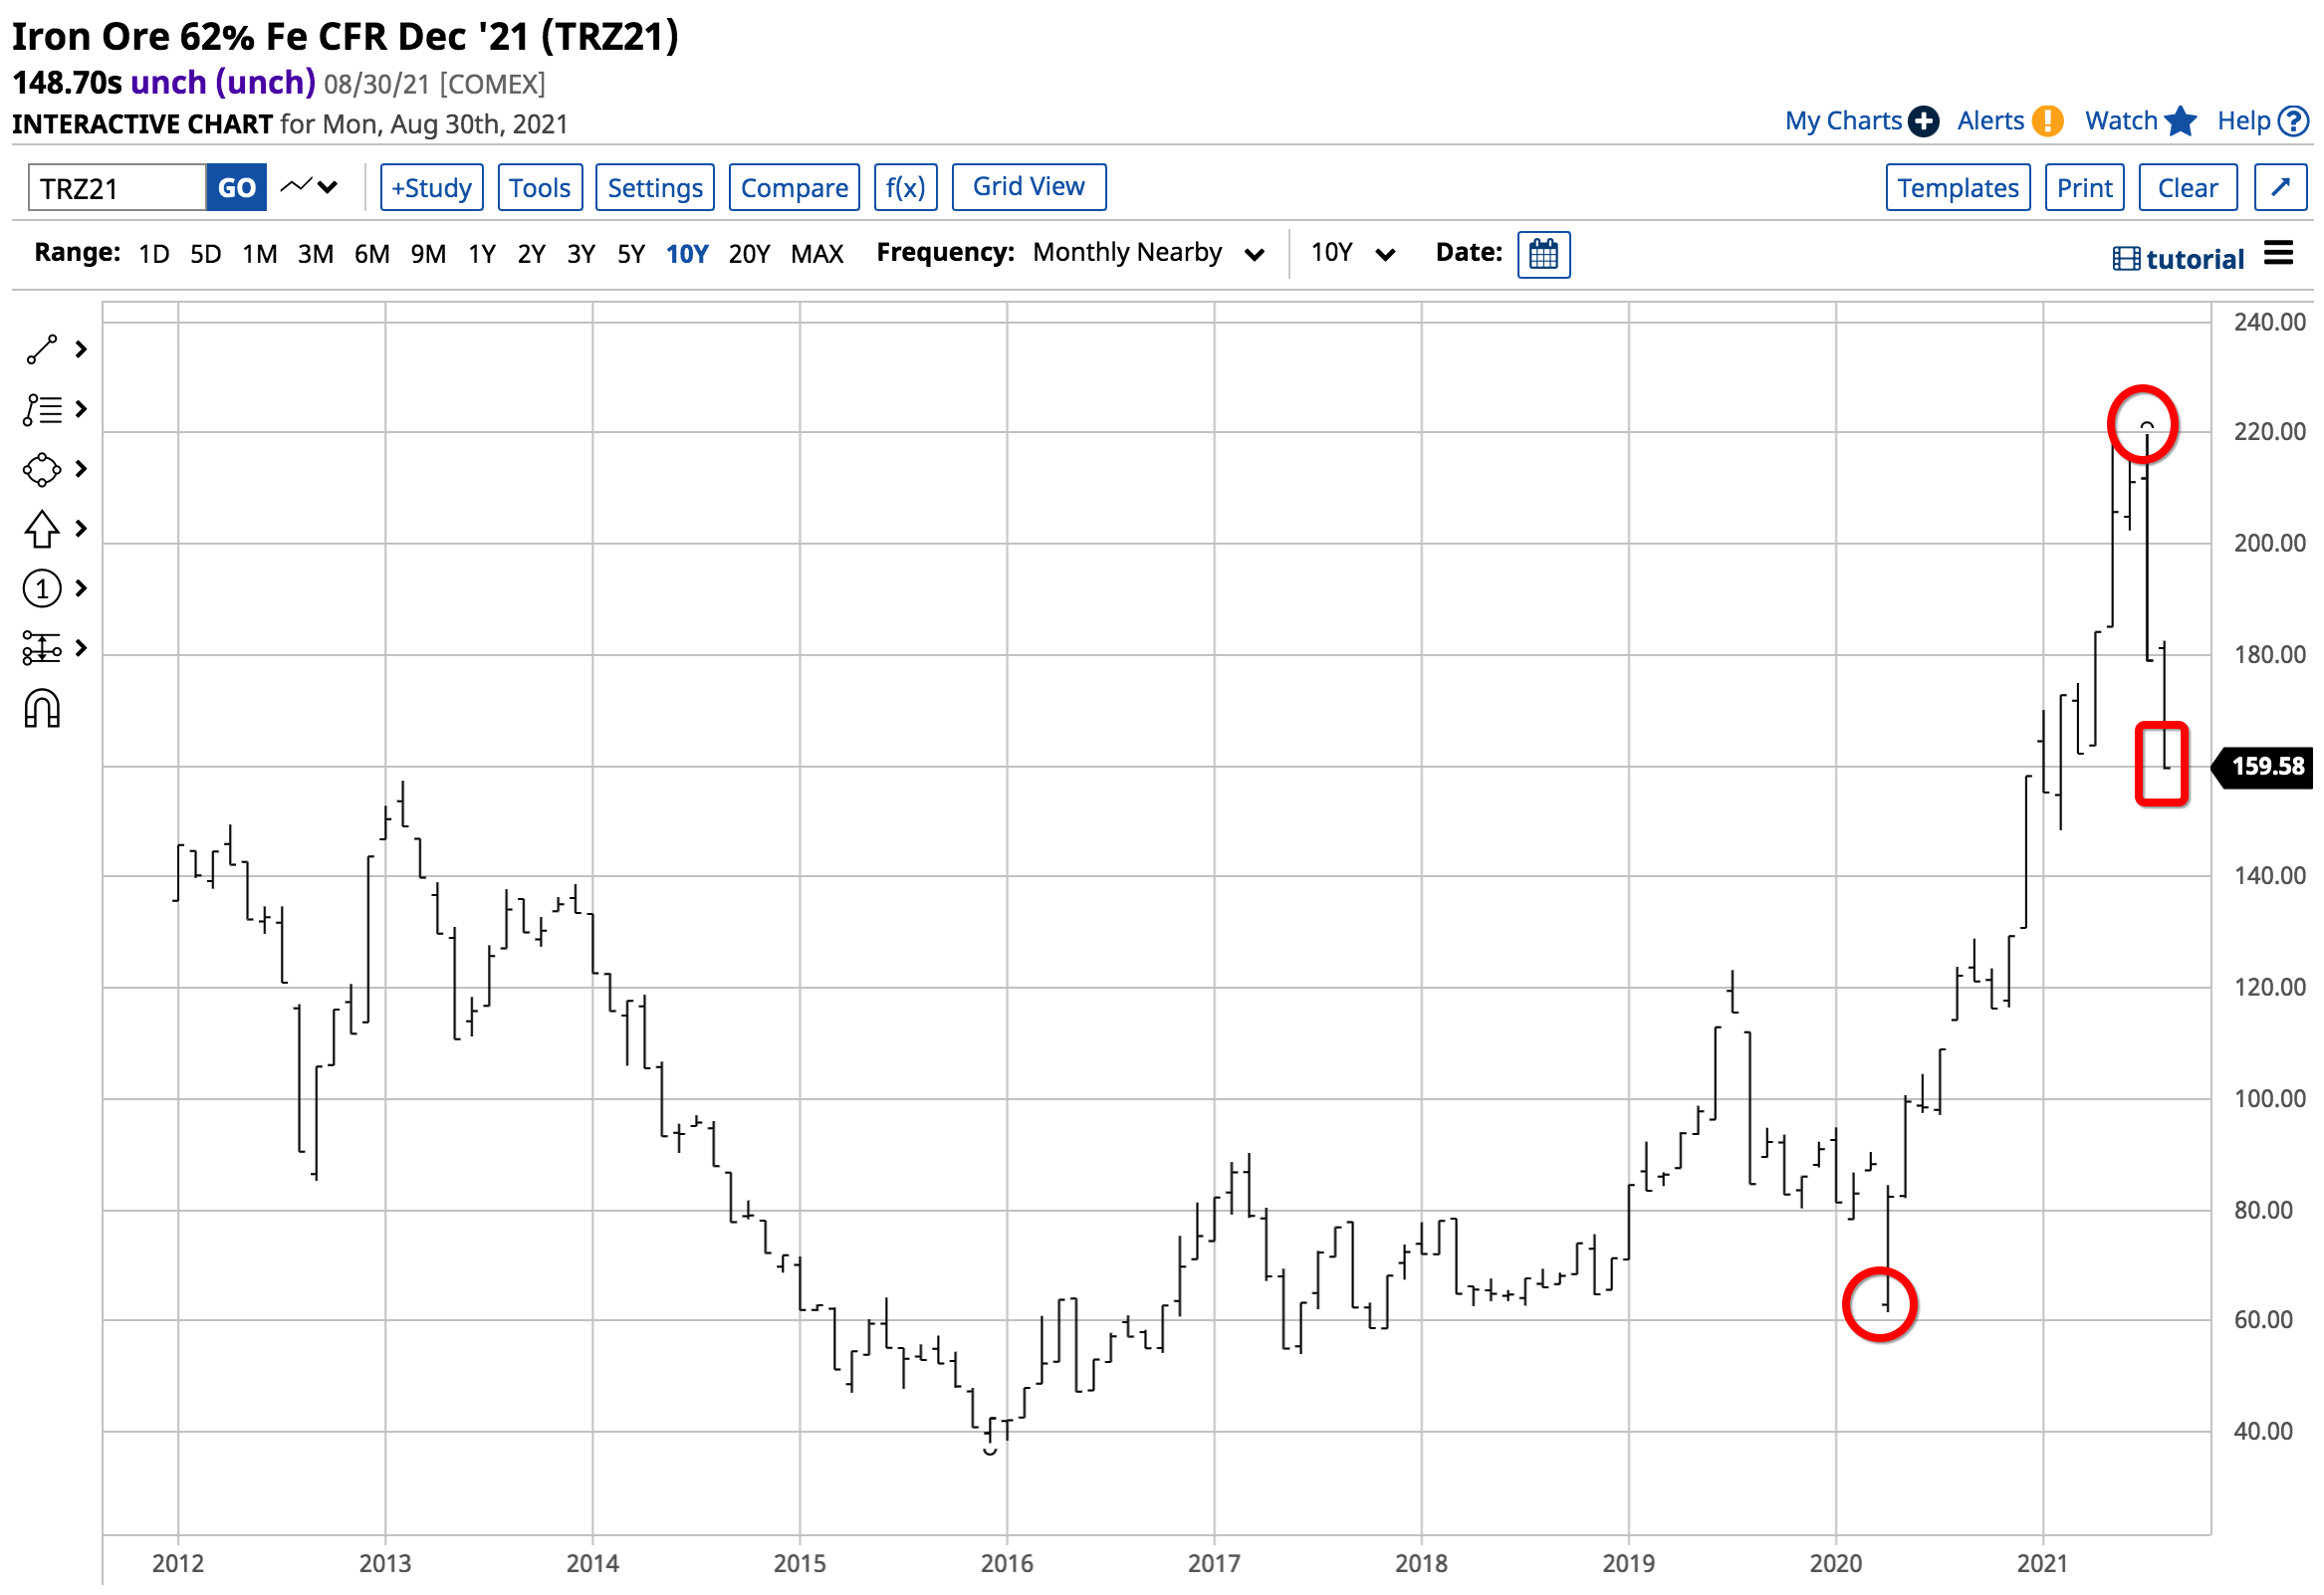Open chart Settings

pyautogui.click(x=655, y=188)
